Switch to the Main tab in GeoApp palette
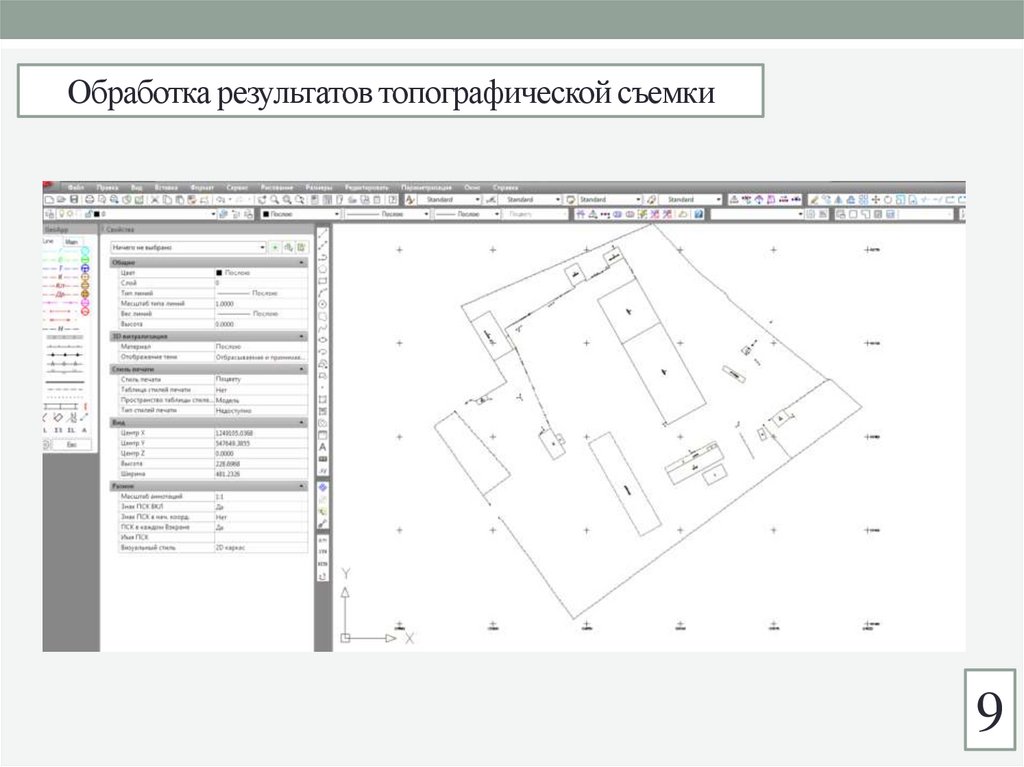 click(x=71, y=242)
